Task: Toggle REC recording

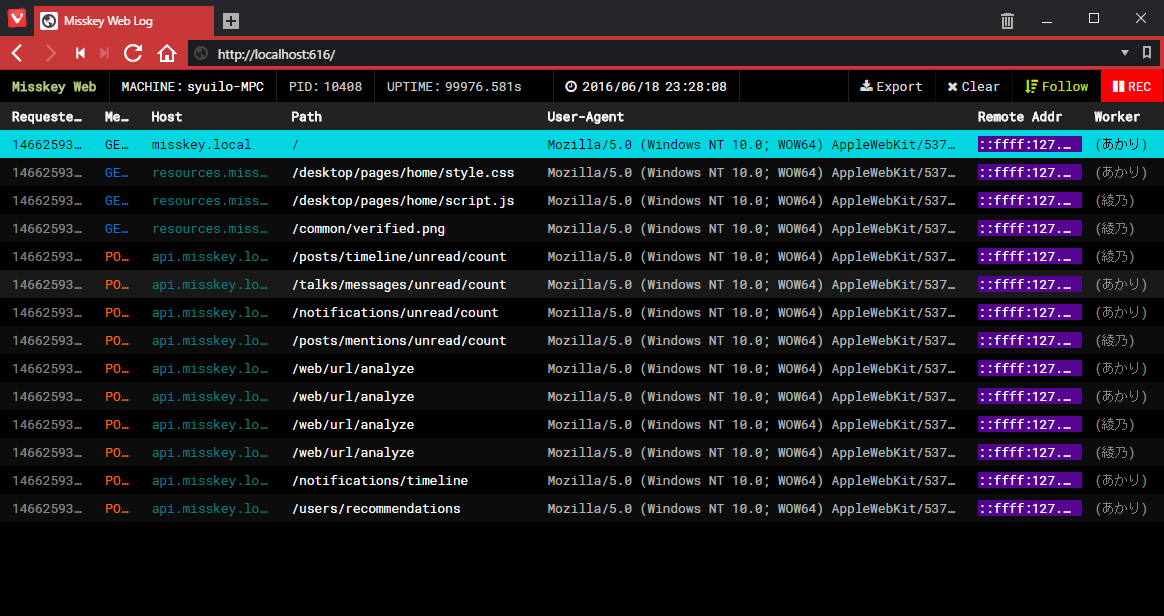Action: (x=1132, y=87)
